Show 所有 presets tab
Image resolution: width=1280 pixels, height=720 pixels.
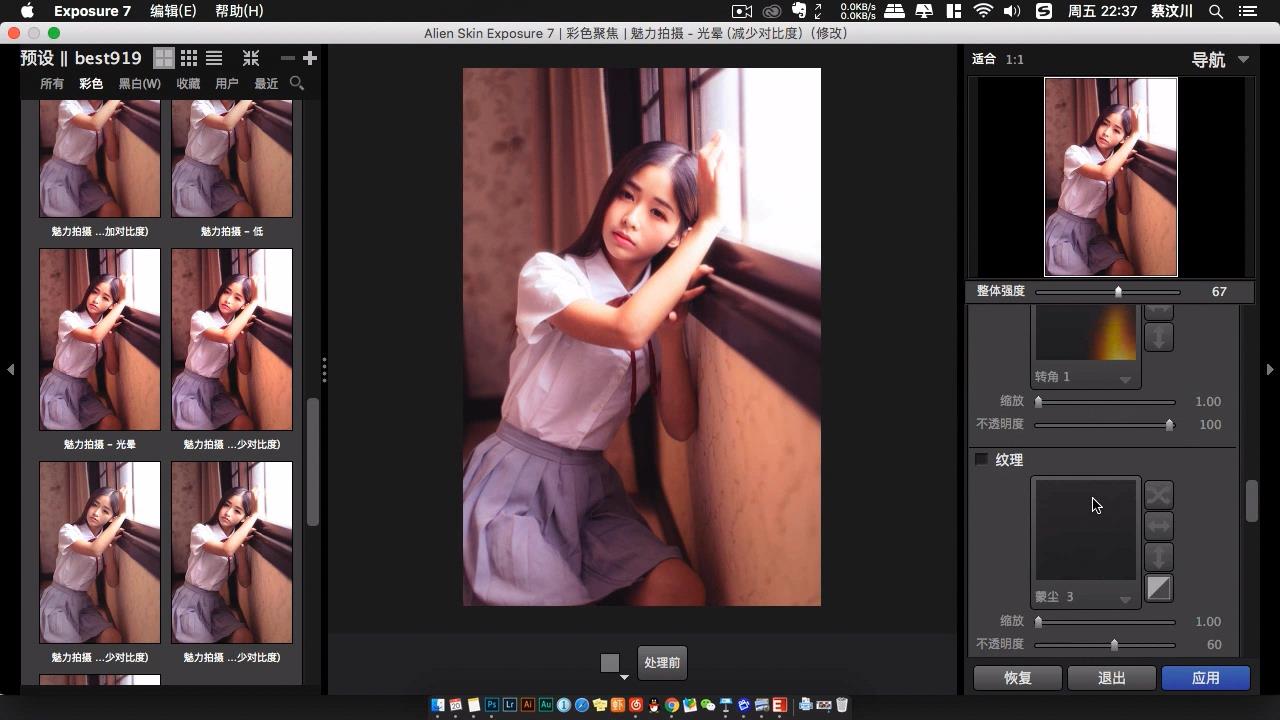(52, 84)
